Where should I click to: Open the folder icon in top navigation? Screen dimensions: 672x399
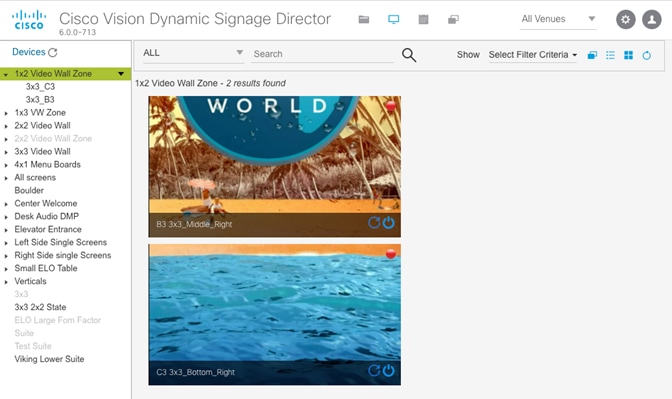[364, 19]
